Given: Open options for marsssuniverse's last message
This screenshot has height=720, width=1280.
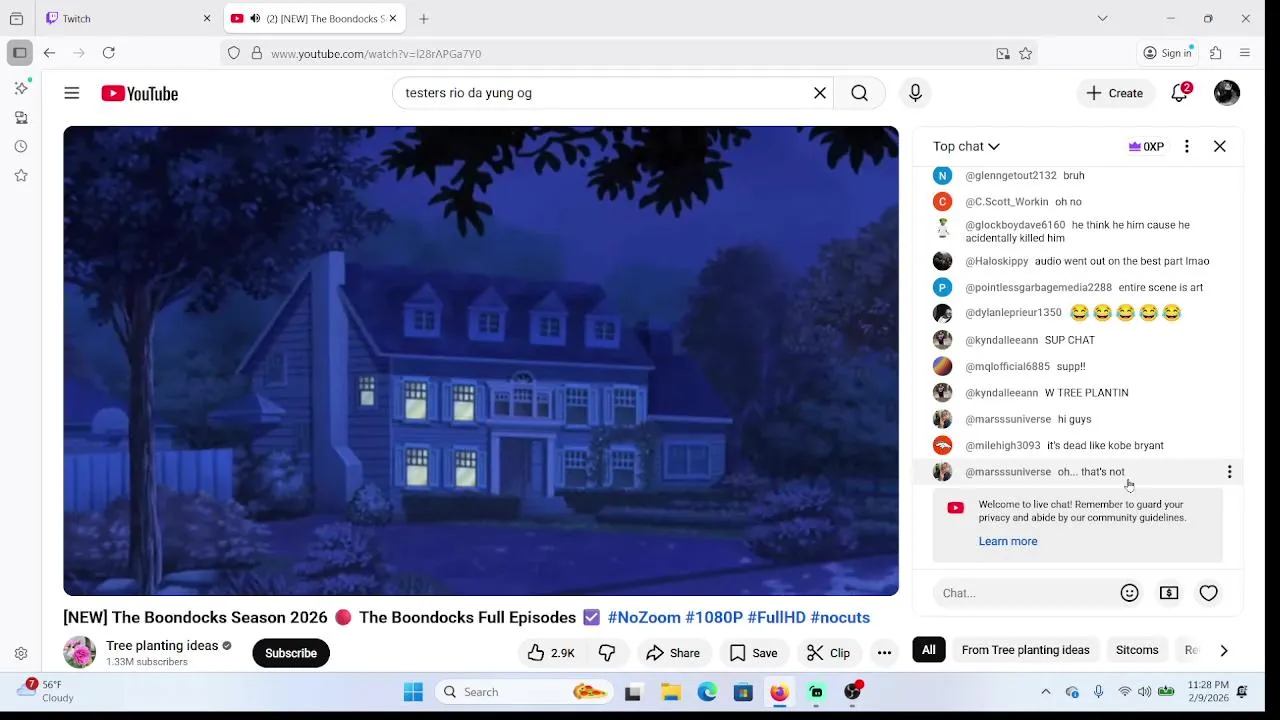Looking at the screenshot, I should pyautogui.click(x=1229, y=472).
